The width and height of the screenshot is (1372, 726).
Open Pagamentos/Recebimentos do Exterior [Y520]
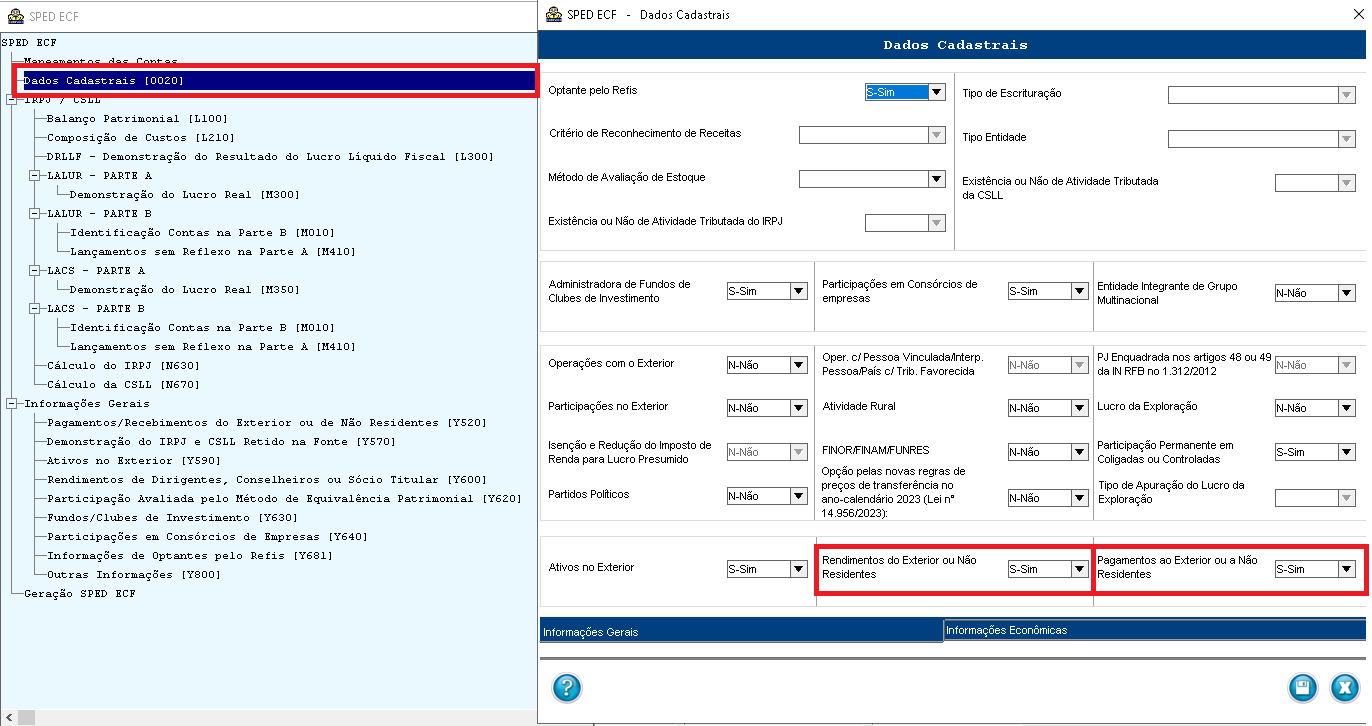tap(267, 423)
